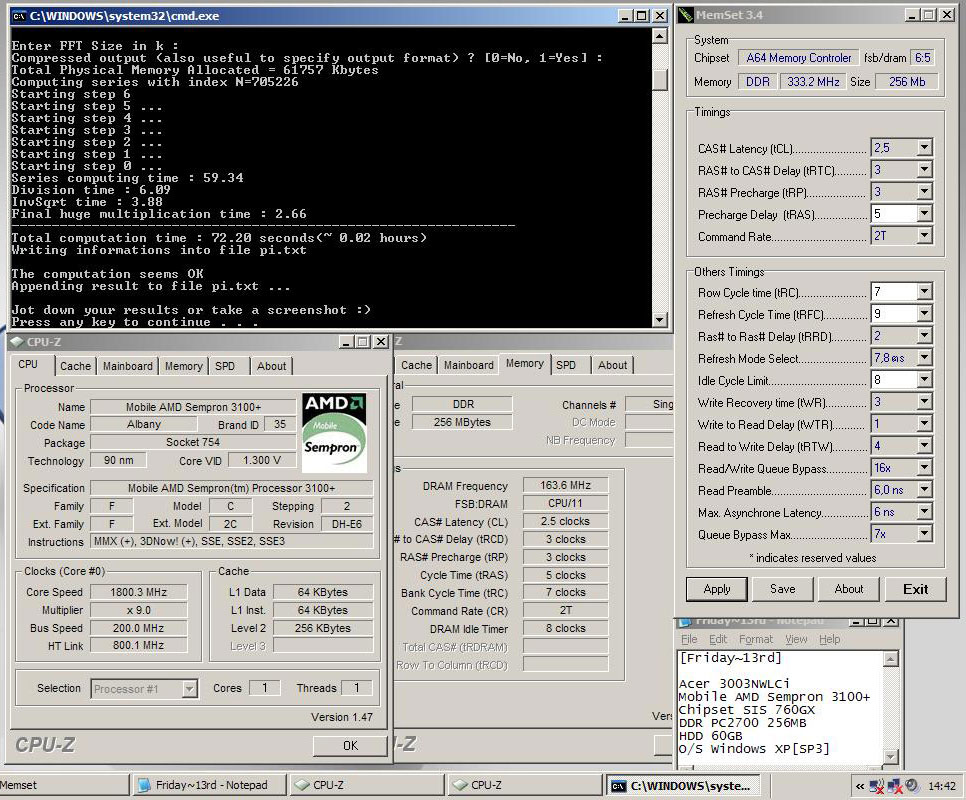Switch to the Cache tab in front CPU-Z
This screenshot has height=800, width=966.
75,366
